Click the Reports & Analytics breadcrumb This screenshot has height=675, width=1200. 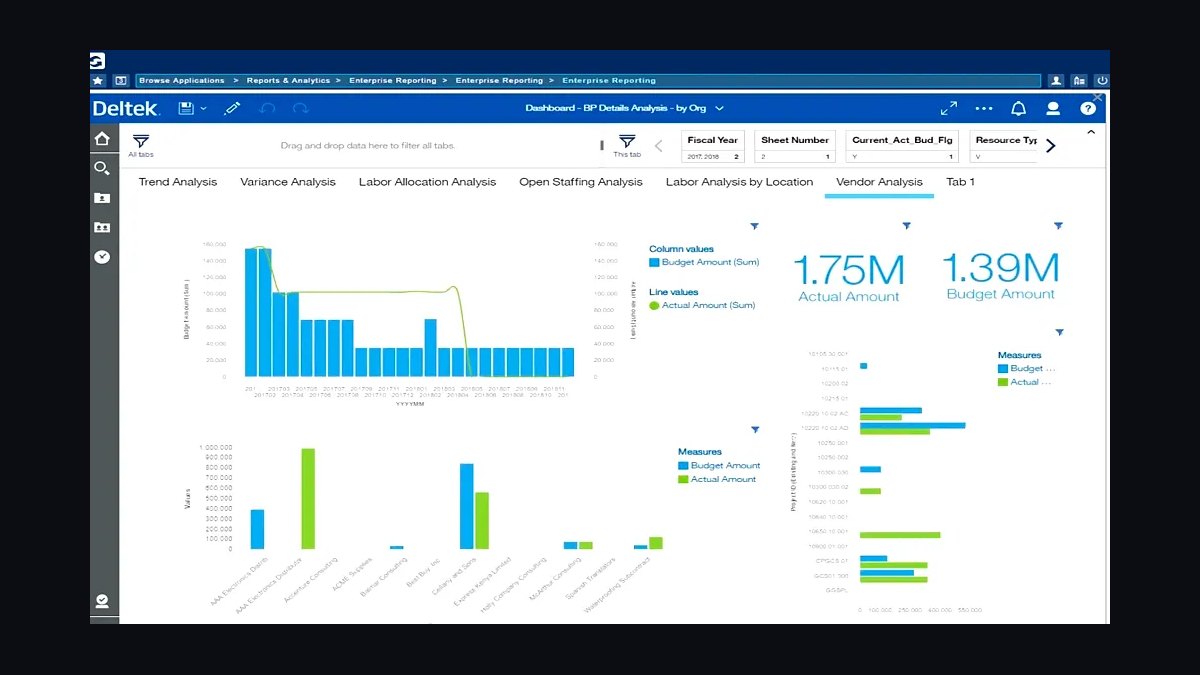(x=288, y=80)
